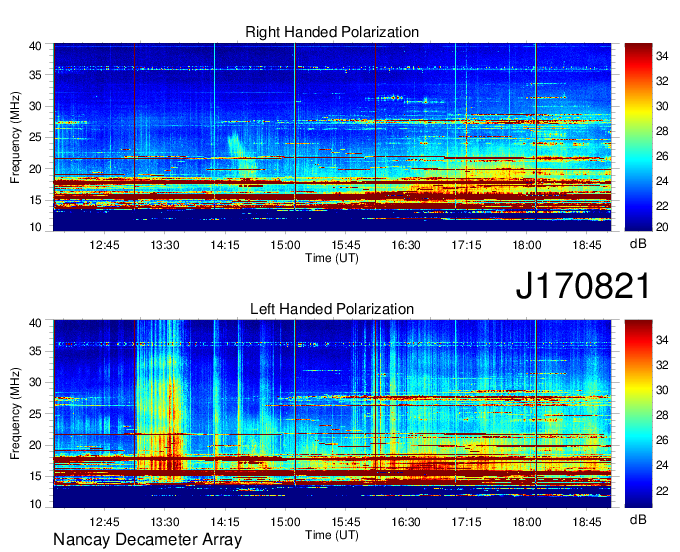The width and height of the screenshot is (680, 552).
Task: Click the 15:00 tick label on upper plot
Action: 285,245
